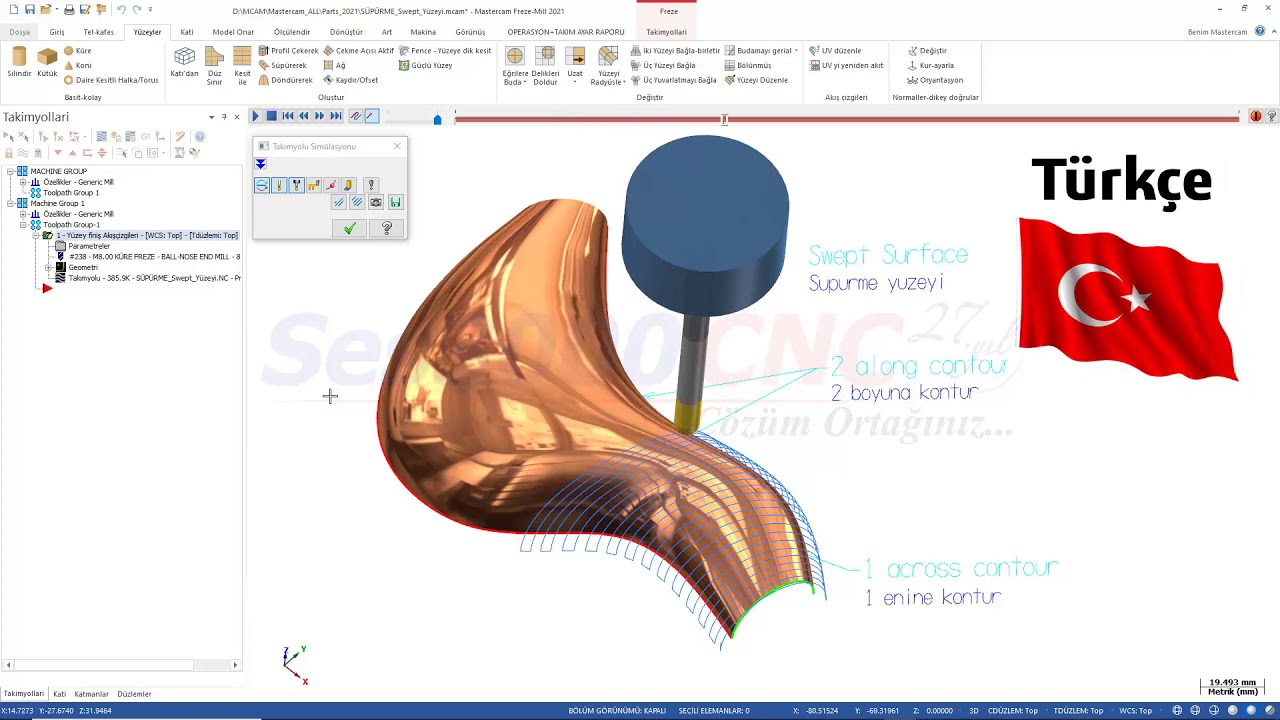
Task: Open Delikleri Doldur fill holes tool
Action: tap(545, 66)
